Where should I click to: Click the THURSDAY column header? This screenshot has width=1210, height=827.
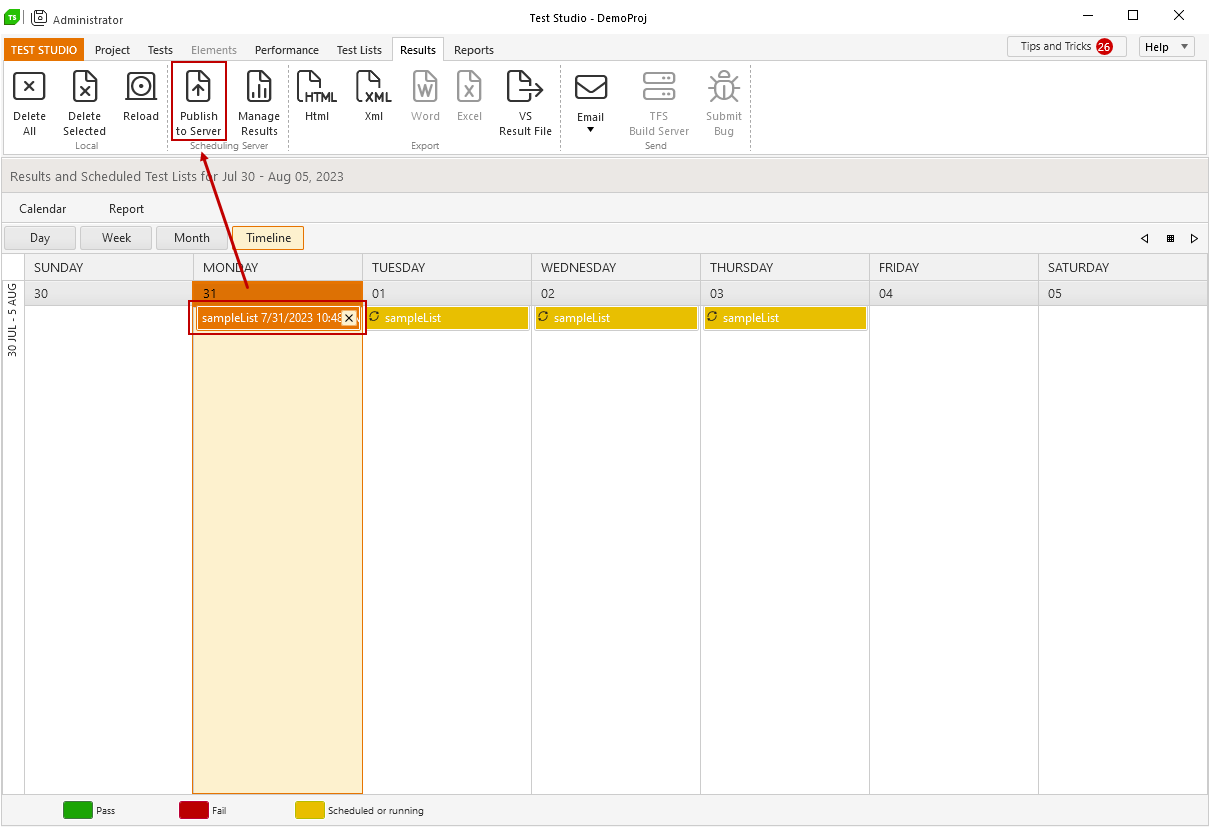coord(784,268)
